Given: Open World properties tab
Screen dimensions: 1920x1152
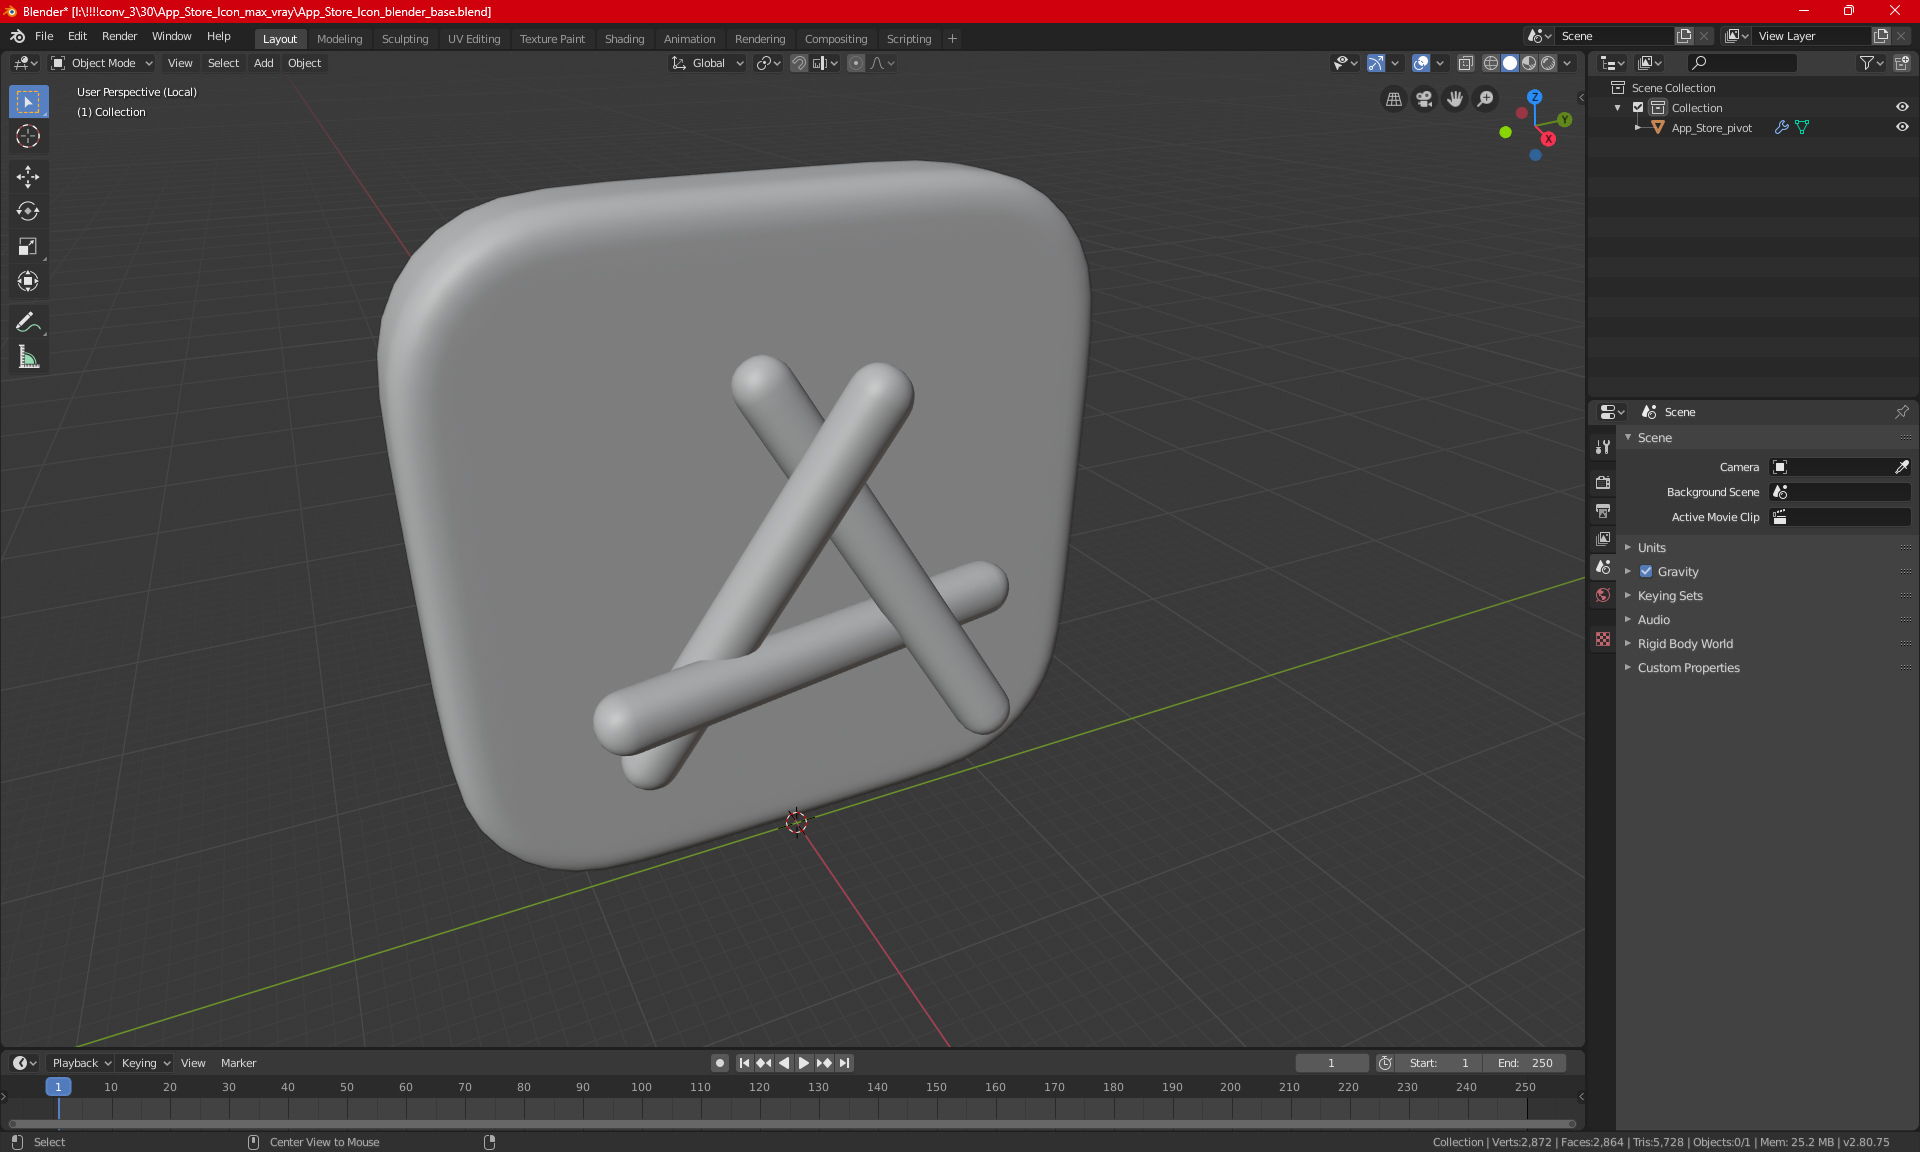Looking at the screenshot, I should click(x=1603, y=595).
